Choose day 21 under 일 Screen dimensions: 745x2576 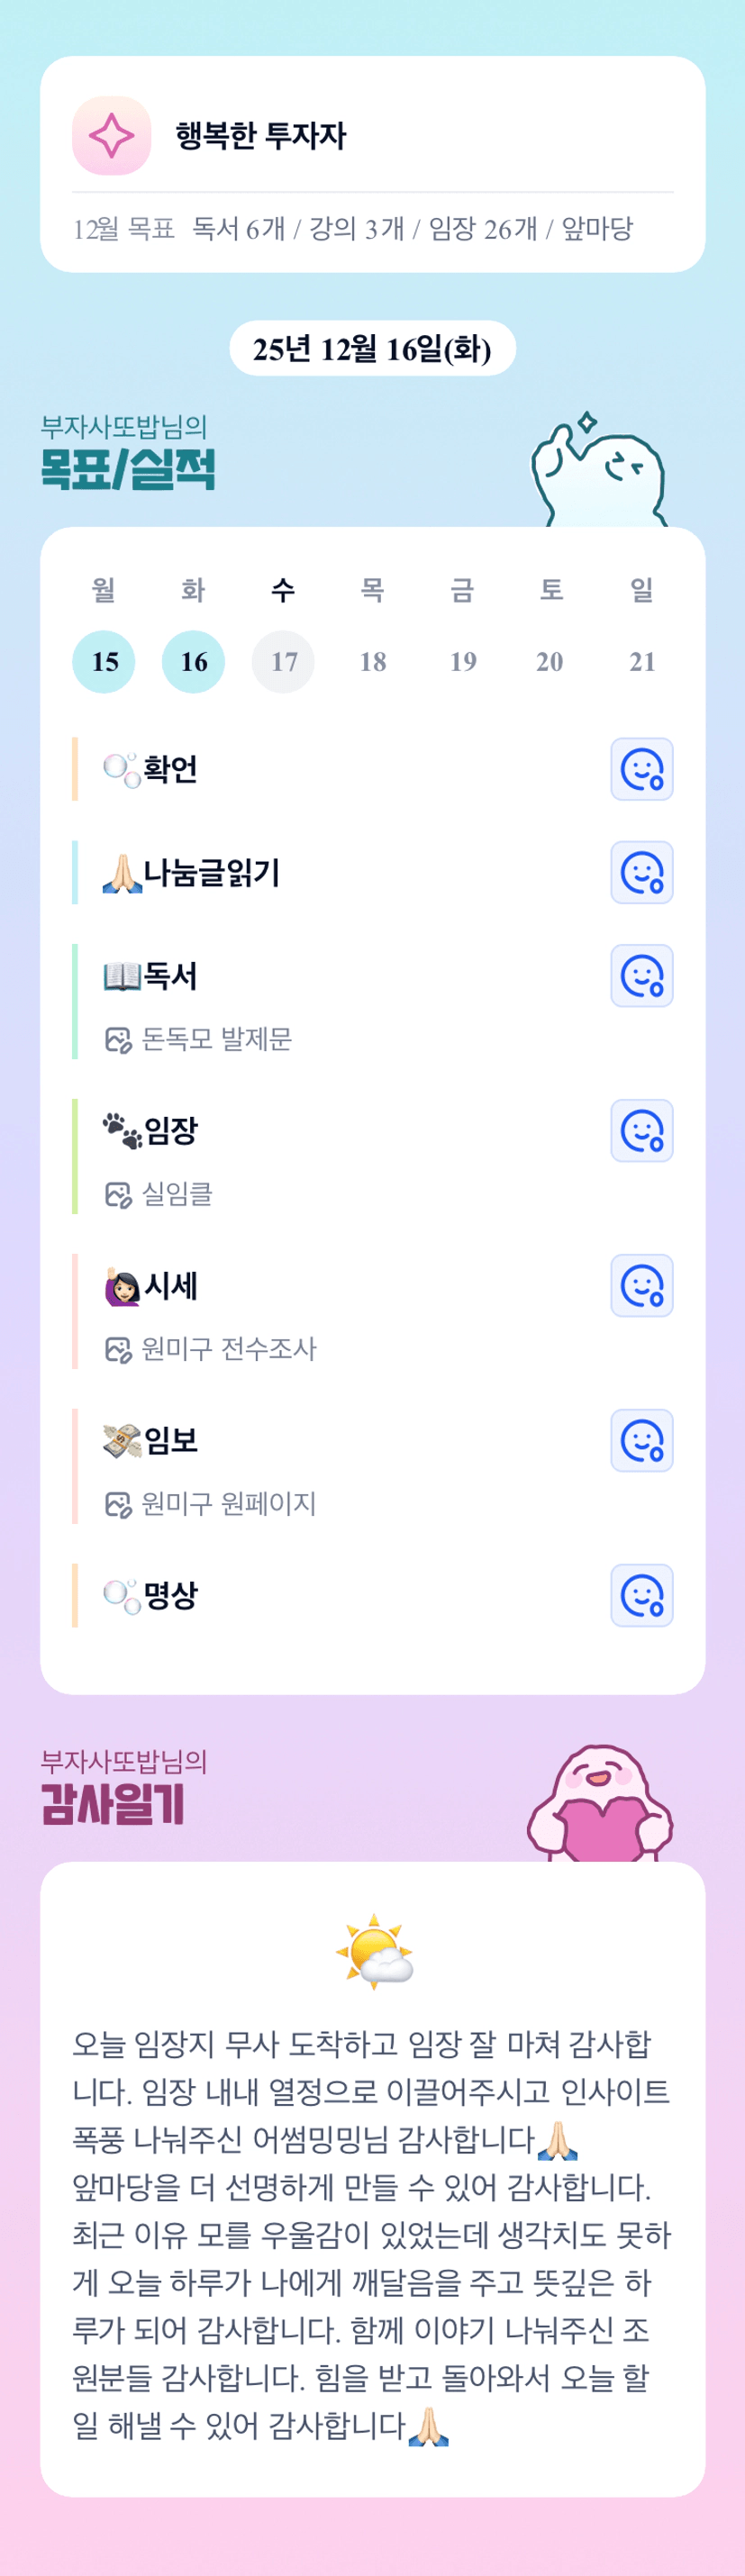642,661
